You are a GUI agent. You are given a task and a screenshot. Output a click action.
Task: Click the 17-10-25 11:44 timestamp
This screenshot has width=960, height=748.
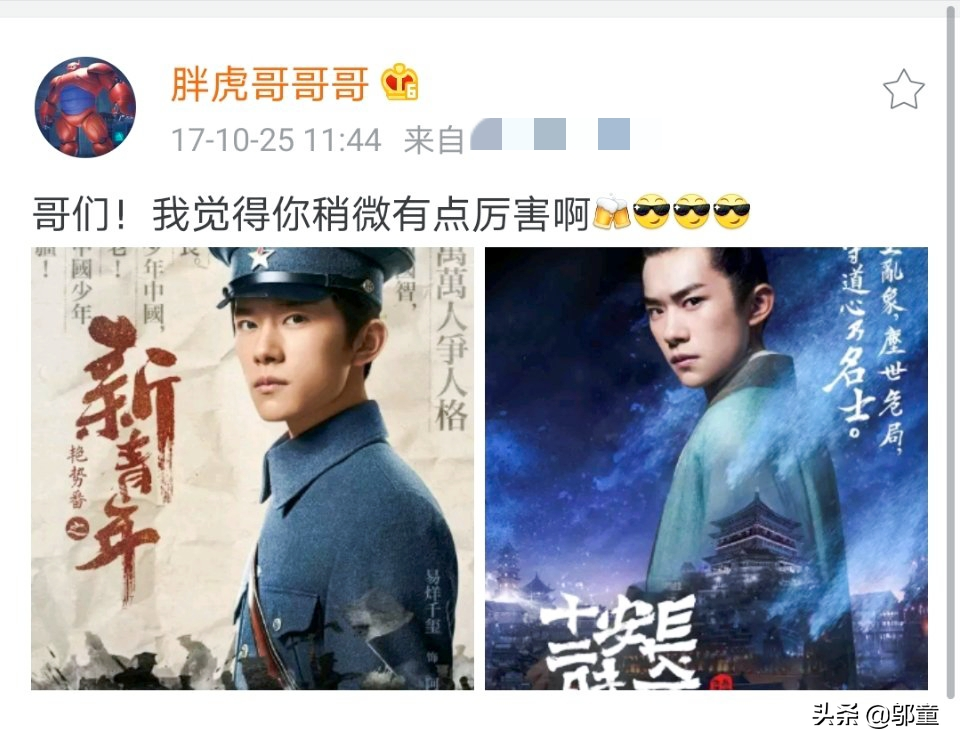(x=276, y=140)
